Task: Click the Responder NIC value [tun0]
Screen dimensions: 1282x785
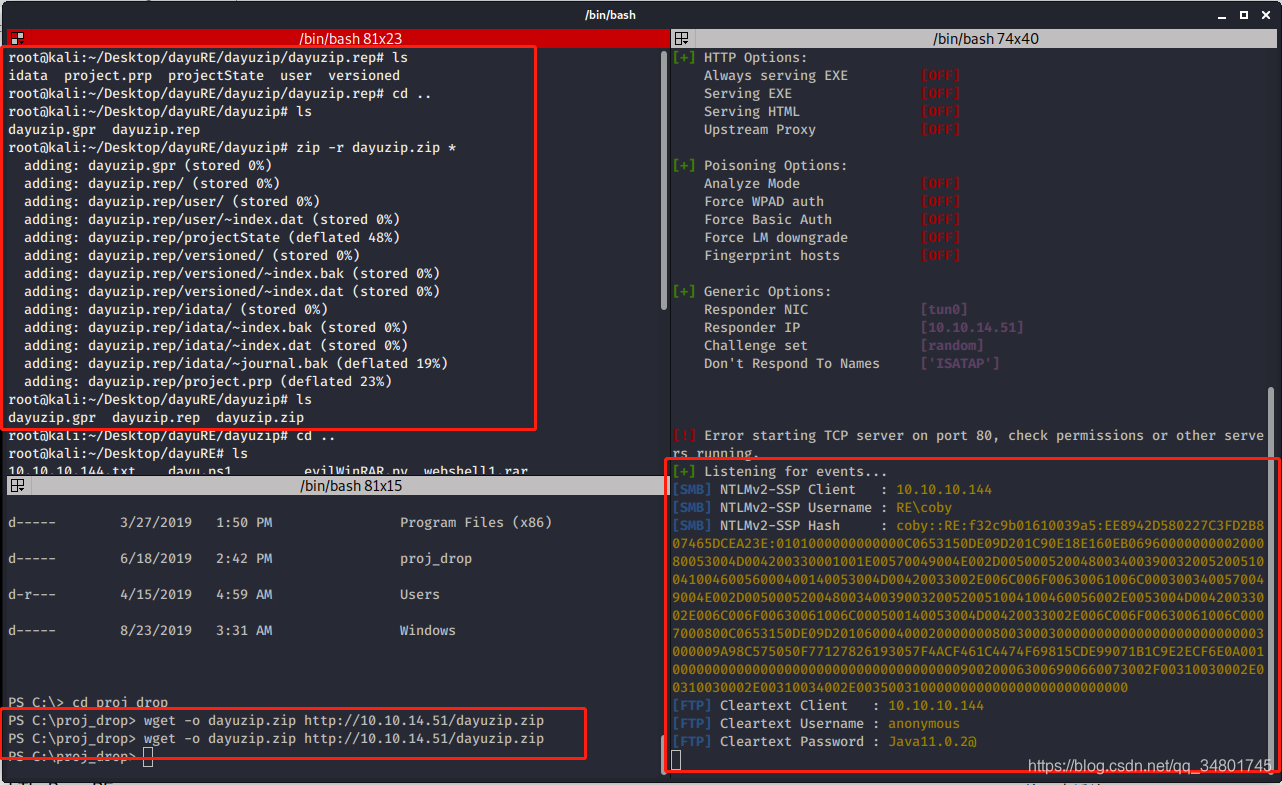Action: click(944, 310)
